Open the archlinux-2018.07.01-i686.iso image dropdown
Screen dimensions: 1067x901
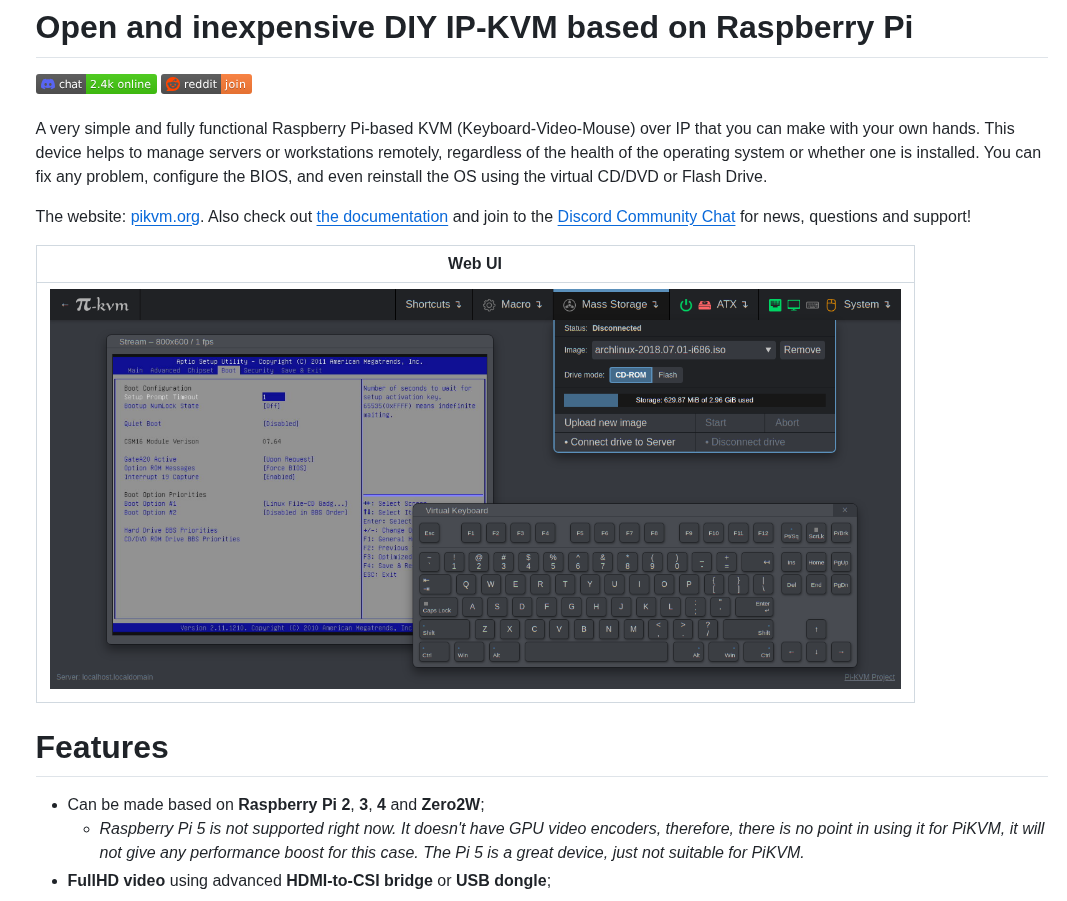(x=683, y=350)
